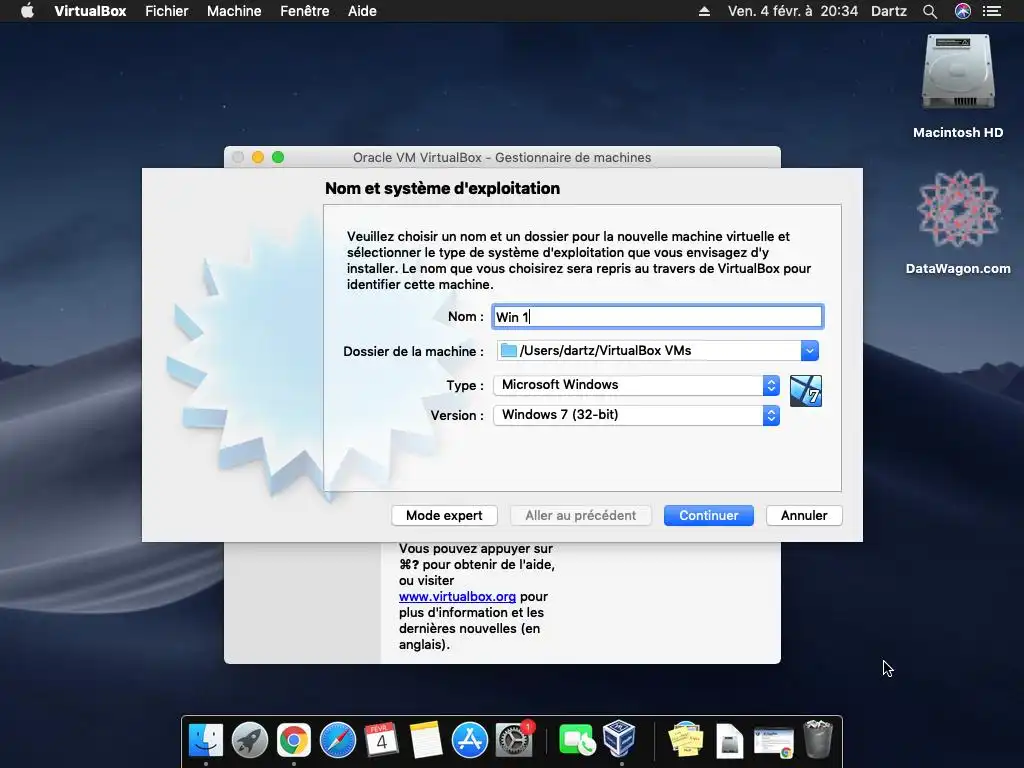
Task: Open the Version dropdown showing Windows 7 (32-bit)
Action: pos(637,415)
